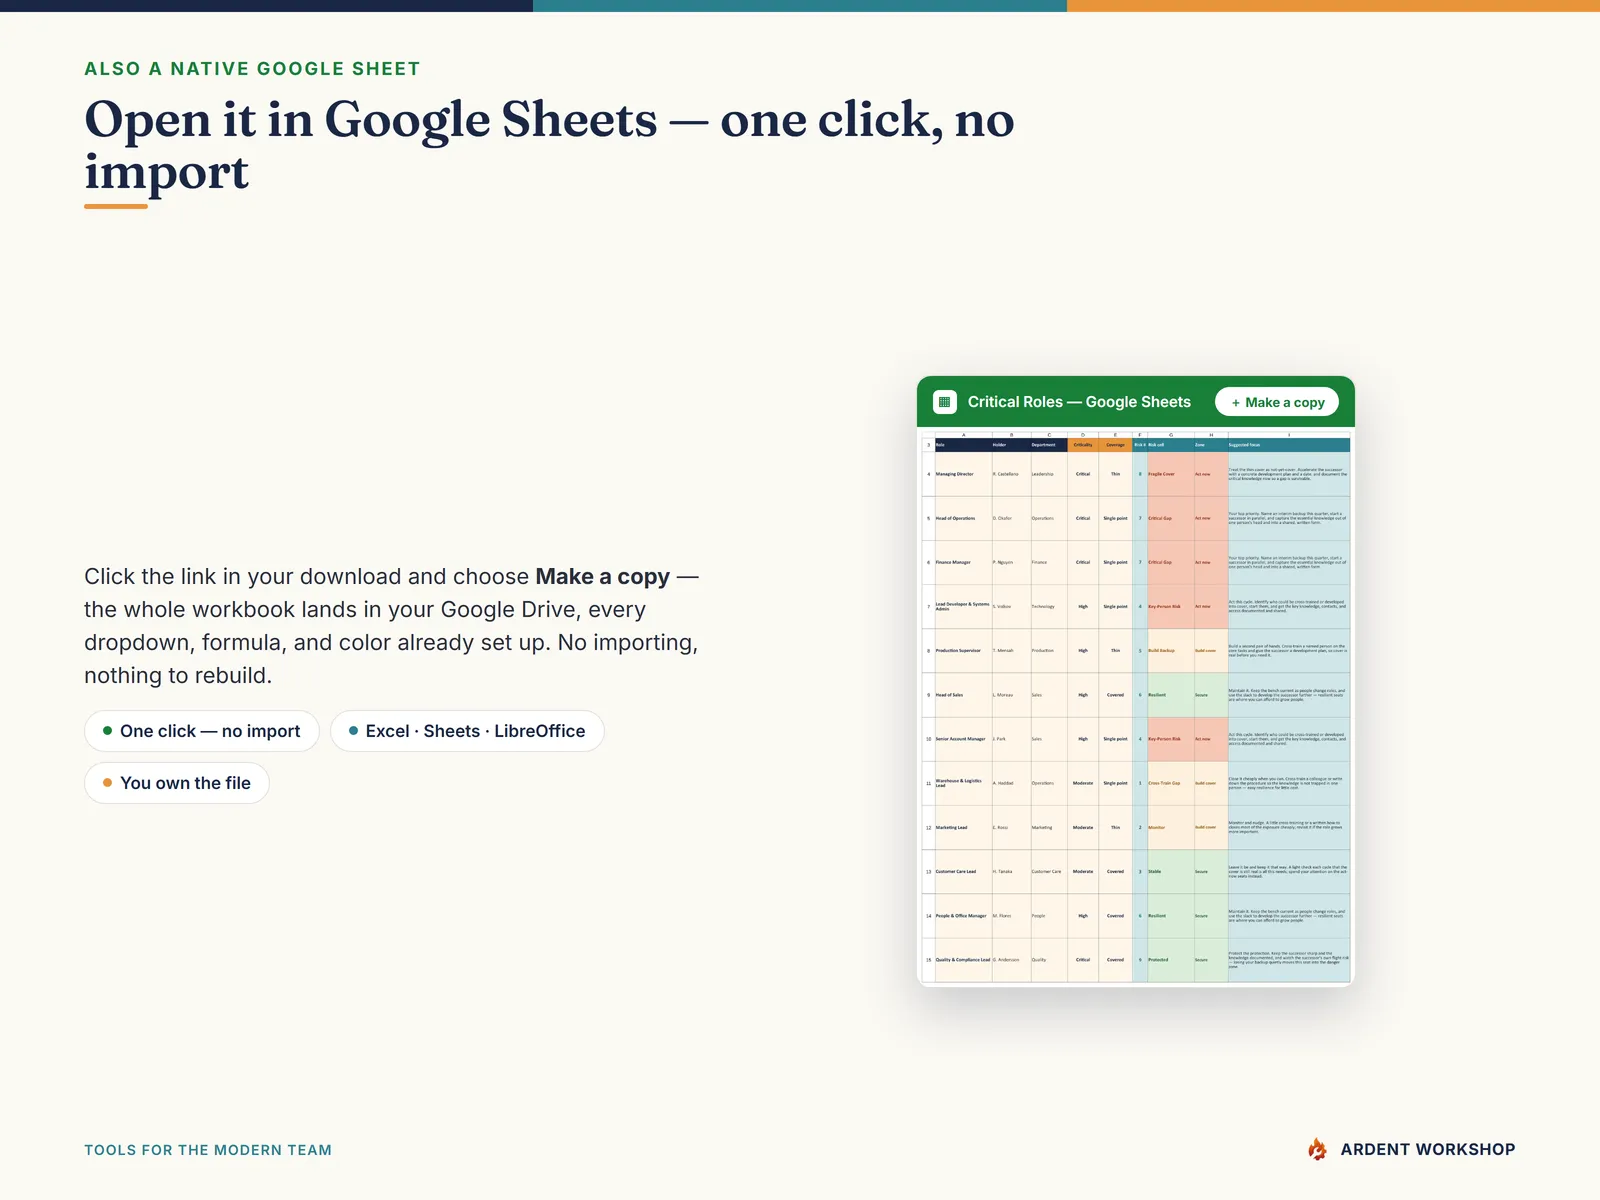Click the 'Monitor' risk cell
Screen dimensions: 1600x1200
coord(1170,827)
